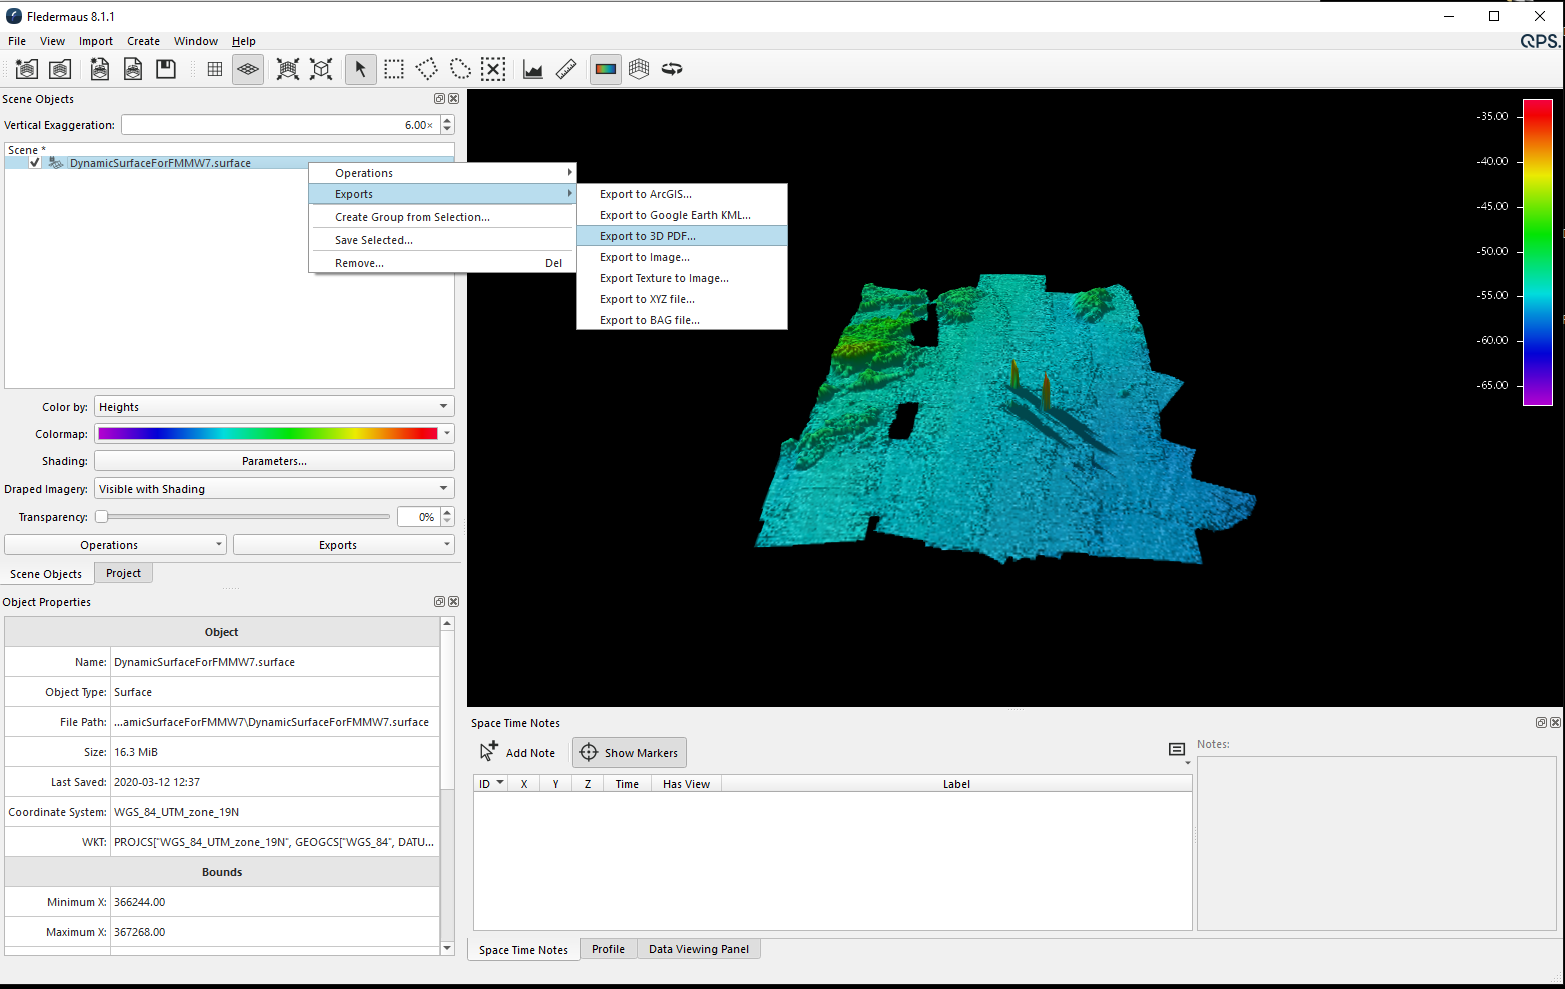Click the clear selection icon
The width and height of the screenshot is (1565, 989).
tap(493, 69)
